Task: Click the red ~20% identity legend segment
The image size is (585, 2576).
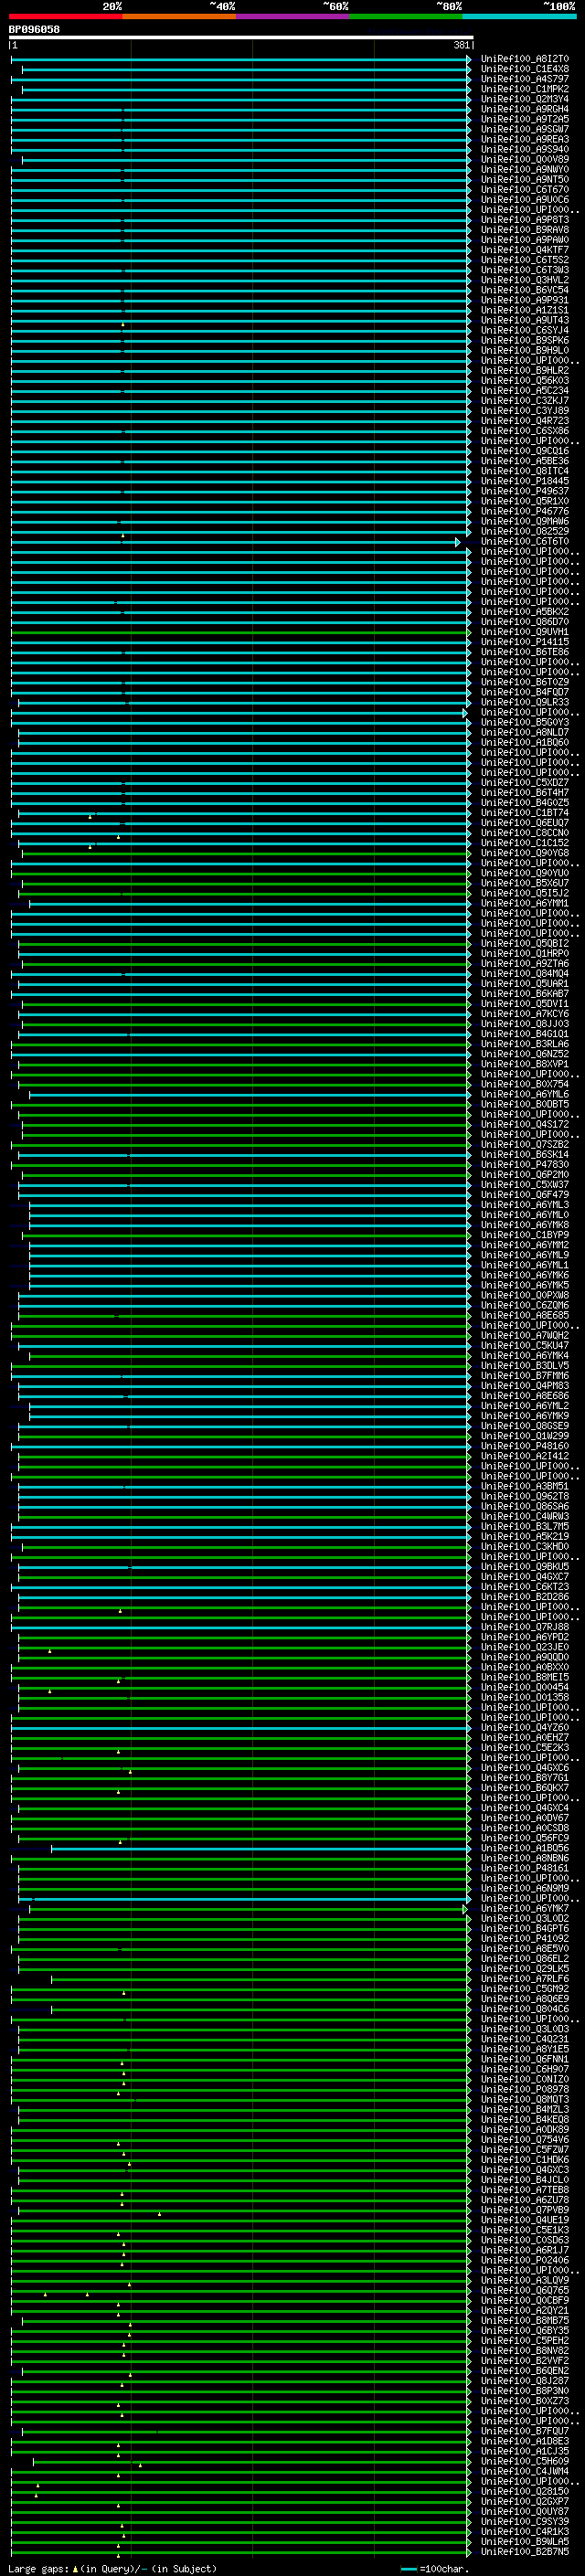Action: click(65, 16)
